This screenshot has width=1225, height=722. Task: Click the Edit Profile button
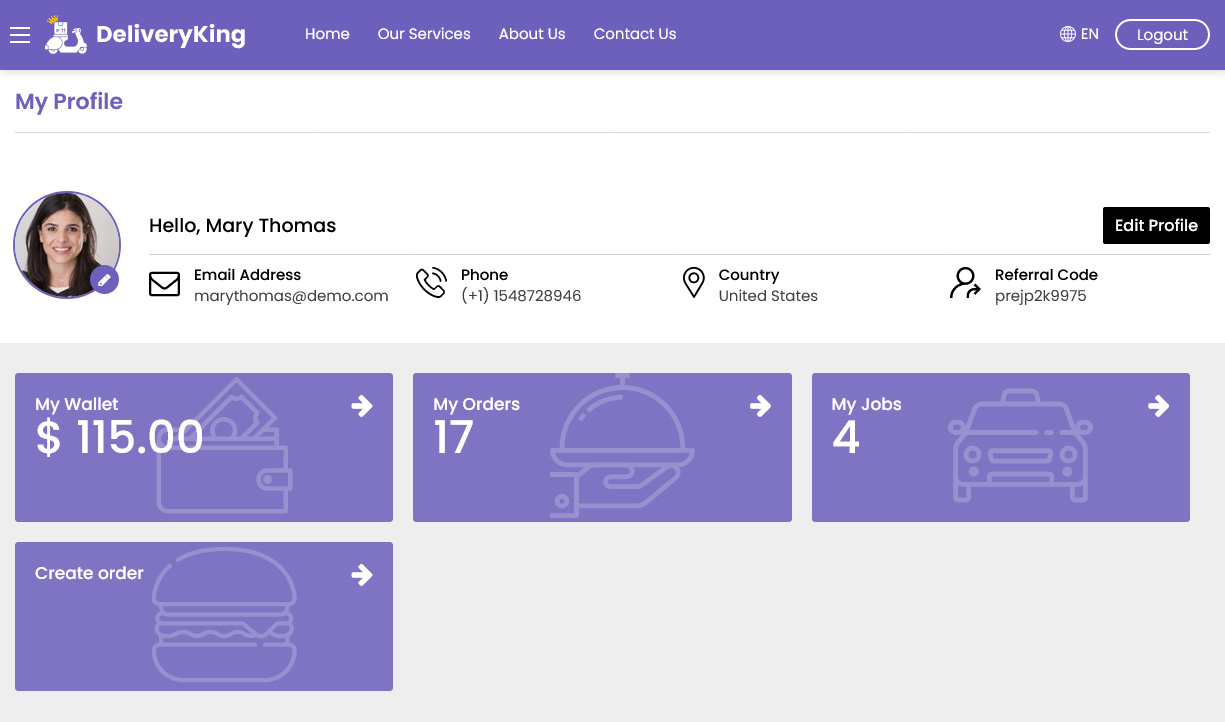[x=1156, y=225]
